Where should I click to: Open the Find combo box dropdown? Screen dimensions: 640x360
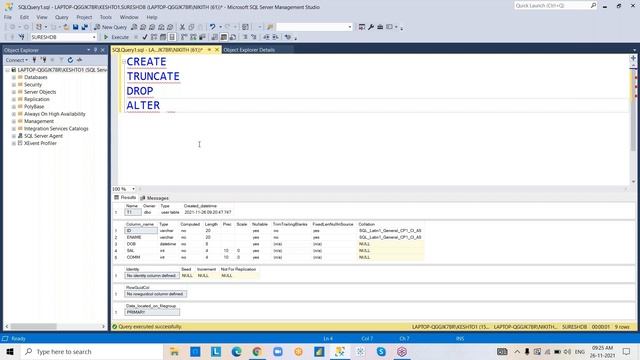(x=350, y=27)
